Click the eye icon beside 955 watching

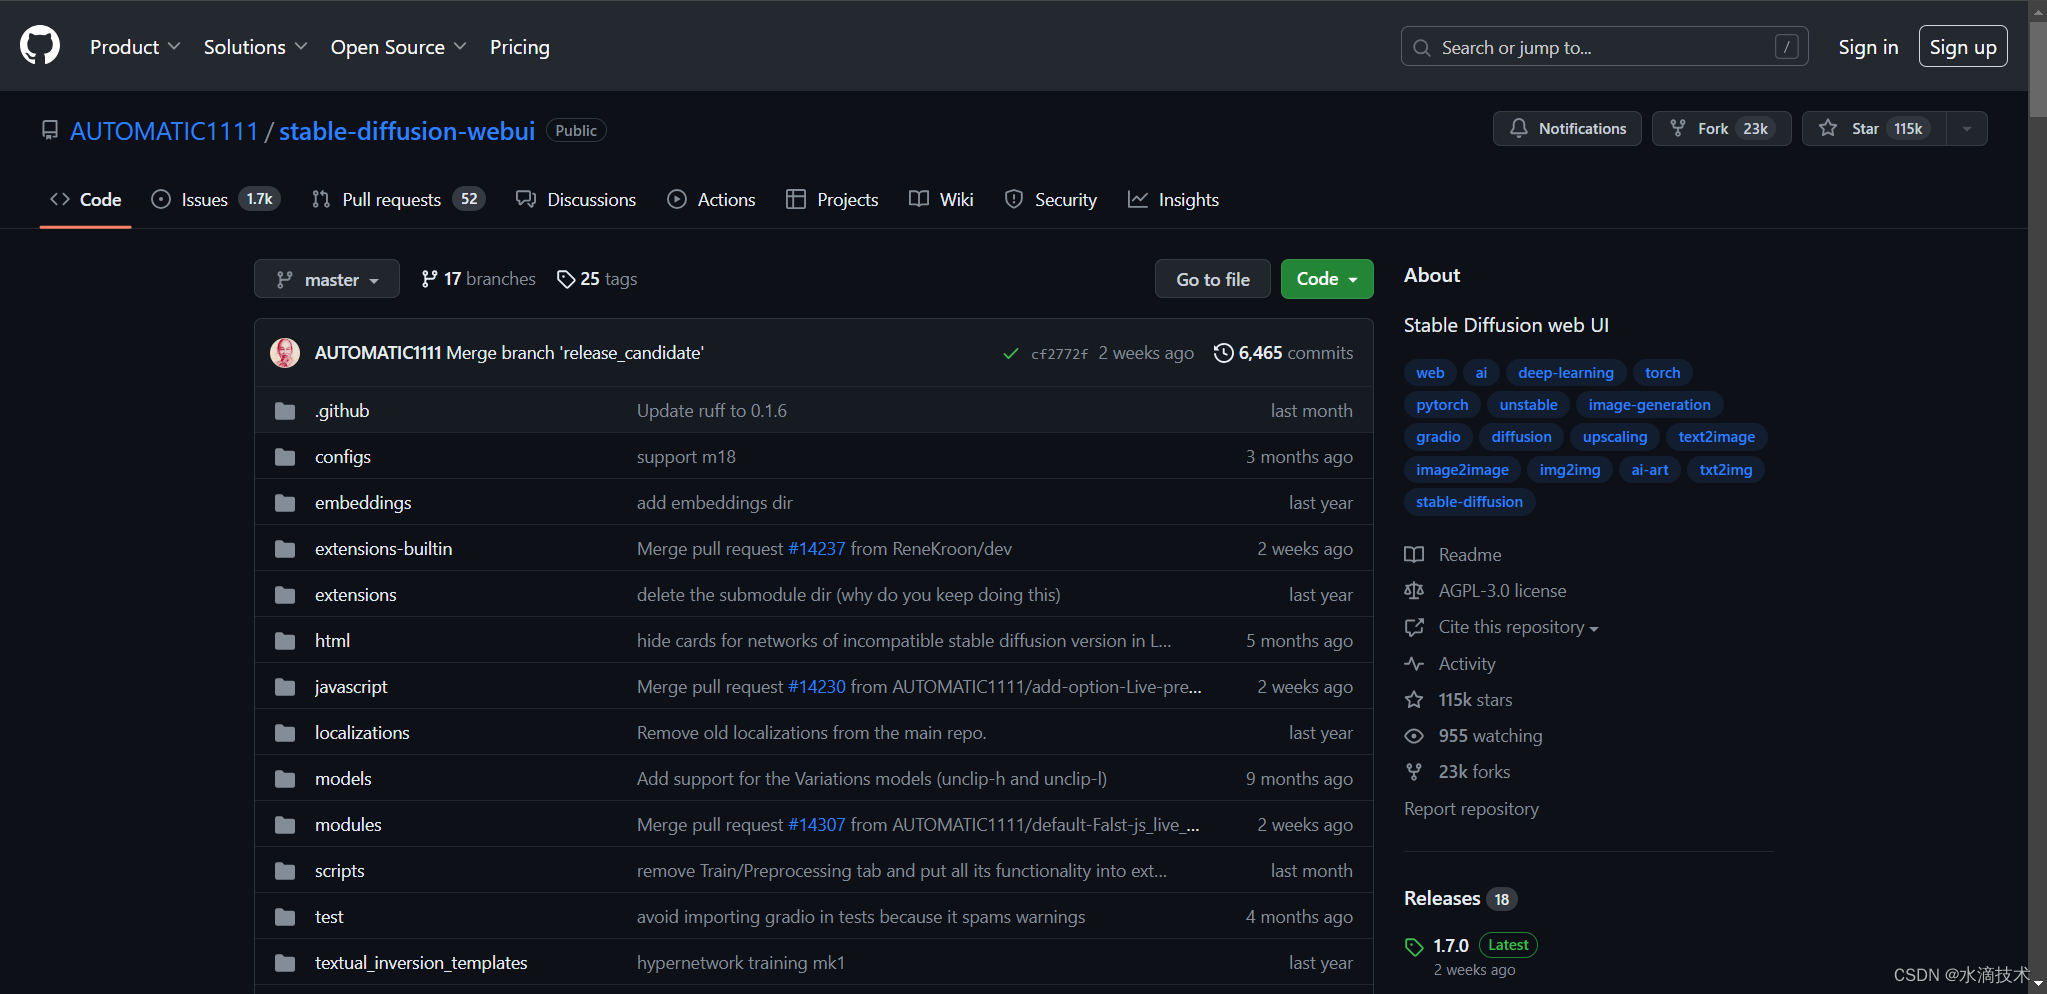click(1414, 736)
